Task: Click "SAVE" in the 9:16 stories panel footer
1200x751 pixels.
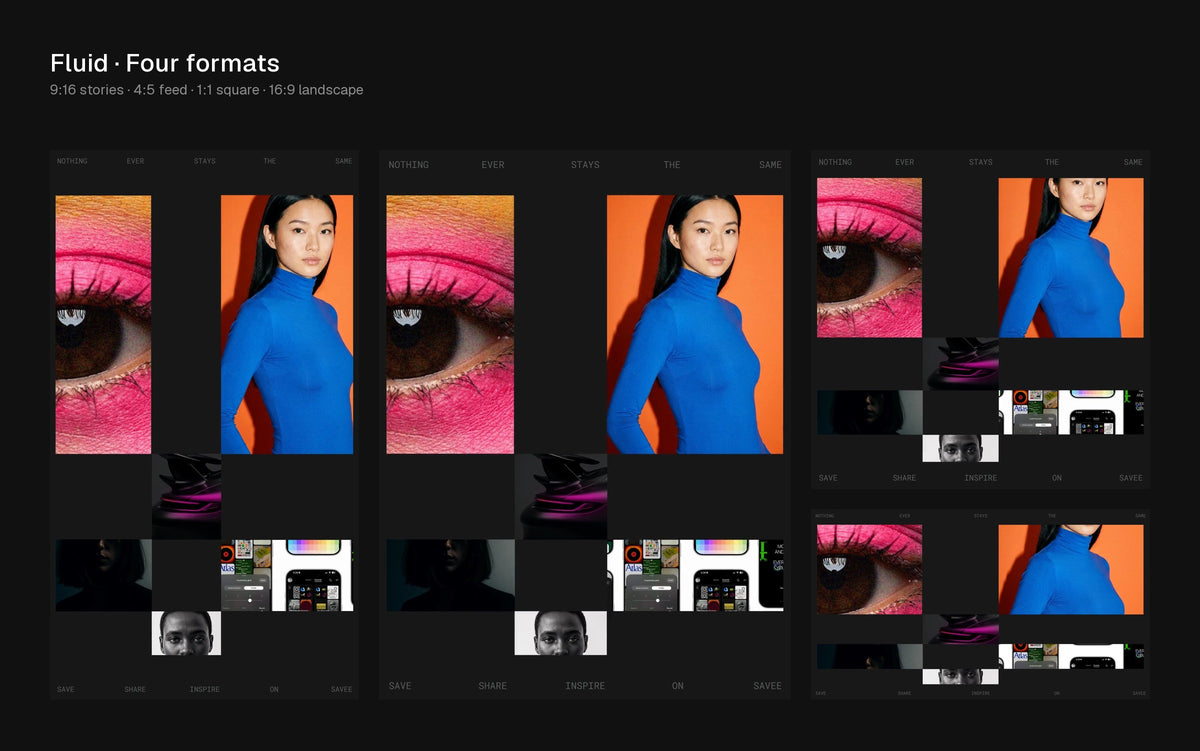Action: coord(66,690)
